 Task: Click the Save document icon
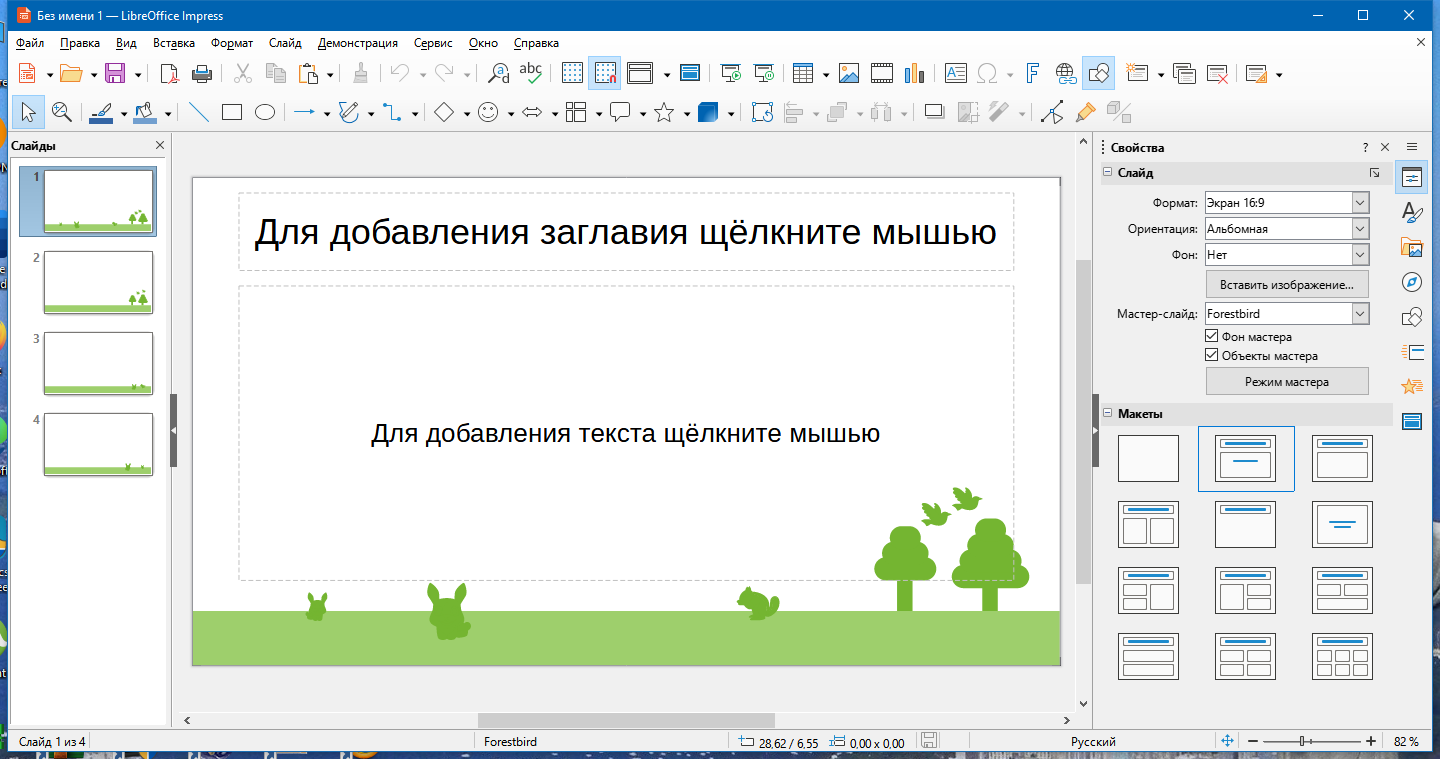click(x=114, y=73)
